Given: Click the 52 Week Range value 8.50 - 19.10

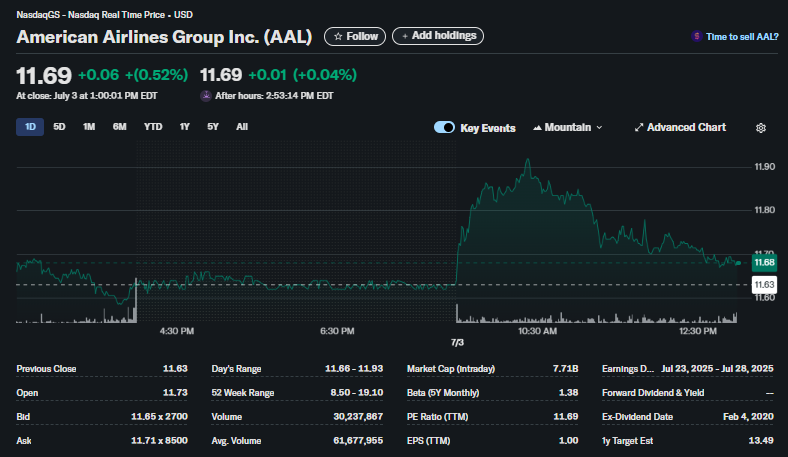Looking at the screenshot, I should pos(357,393).
